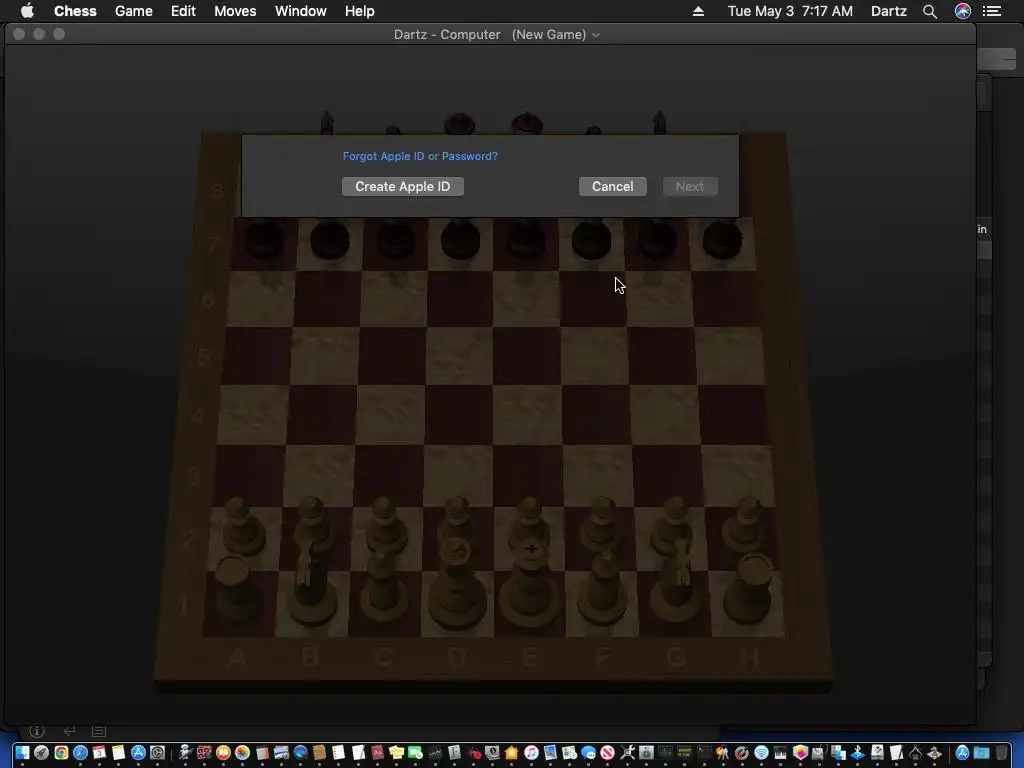Click the eject icon in menu bar
The image size is (1024, 768).
(698, 11)
